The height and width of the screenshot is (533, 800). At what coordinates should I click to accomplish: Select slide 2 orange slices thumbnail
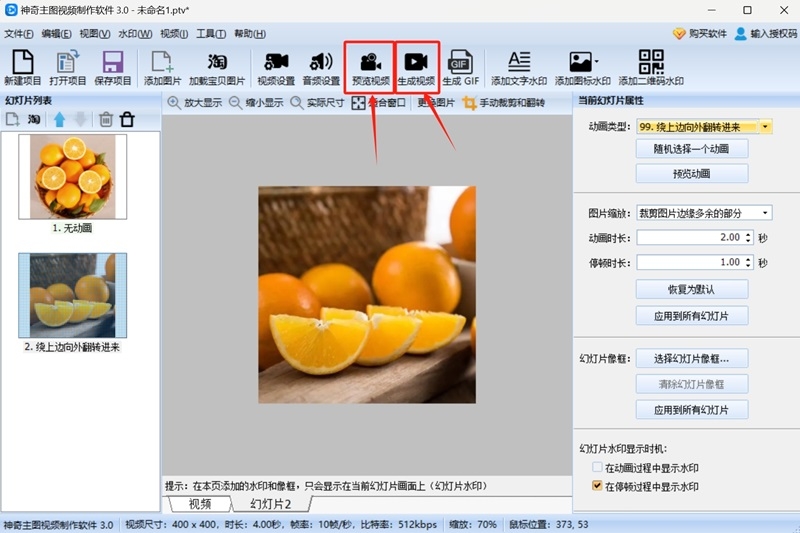[x=72, y=295]
